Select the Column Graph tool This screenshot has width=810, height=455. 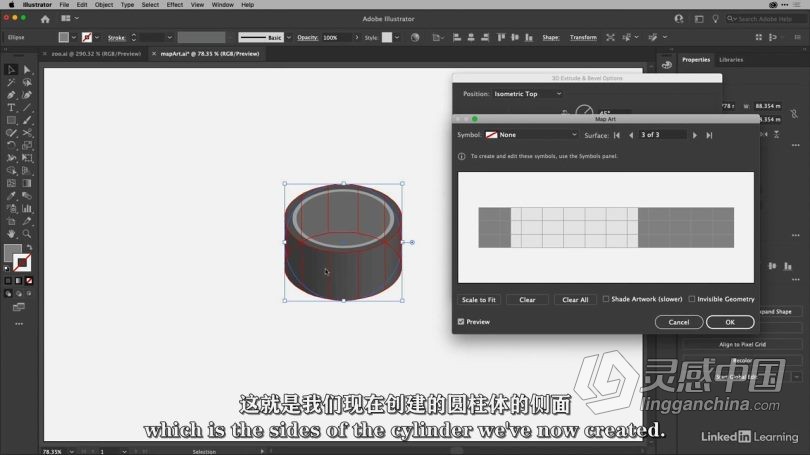pos(27,209)
